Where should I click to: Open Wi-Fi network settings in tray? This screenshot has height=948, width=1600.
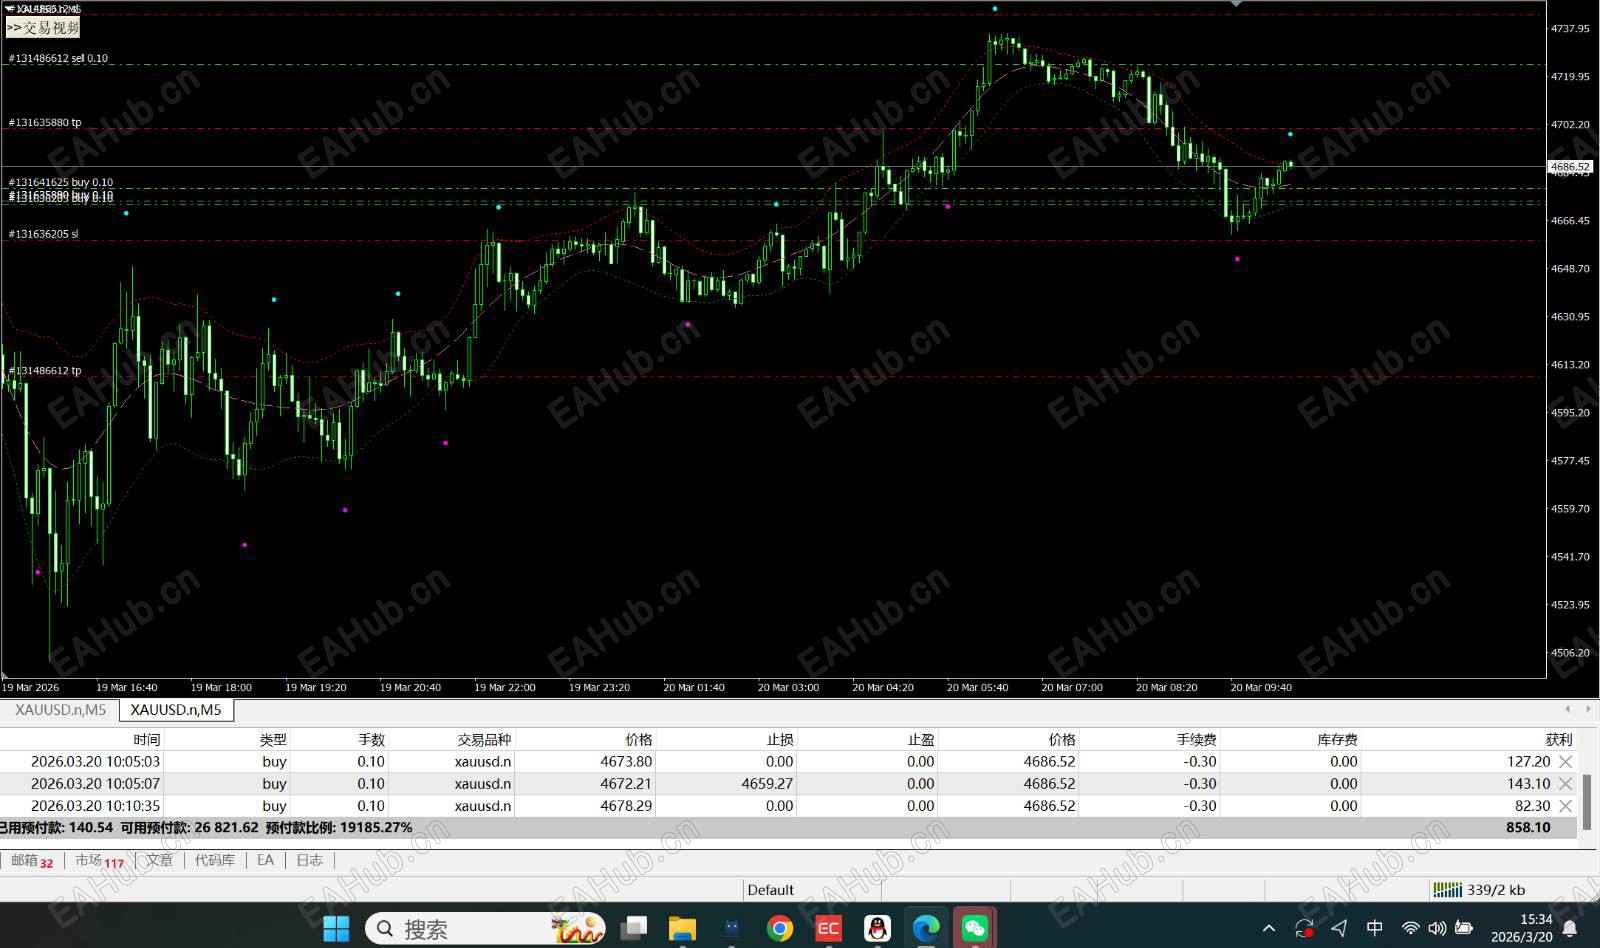[x=1410, y=929]
